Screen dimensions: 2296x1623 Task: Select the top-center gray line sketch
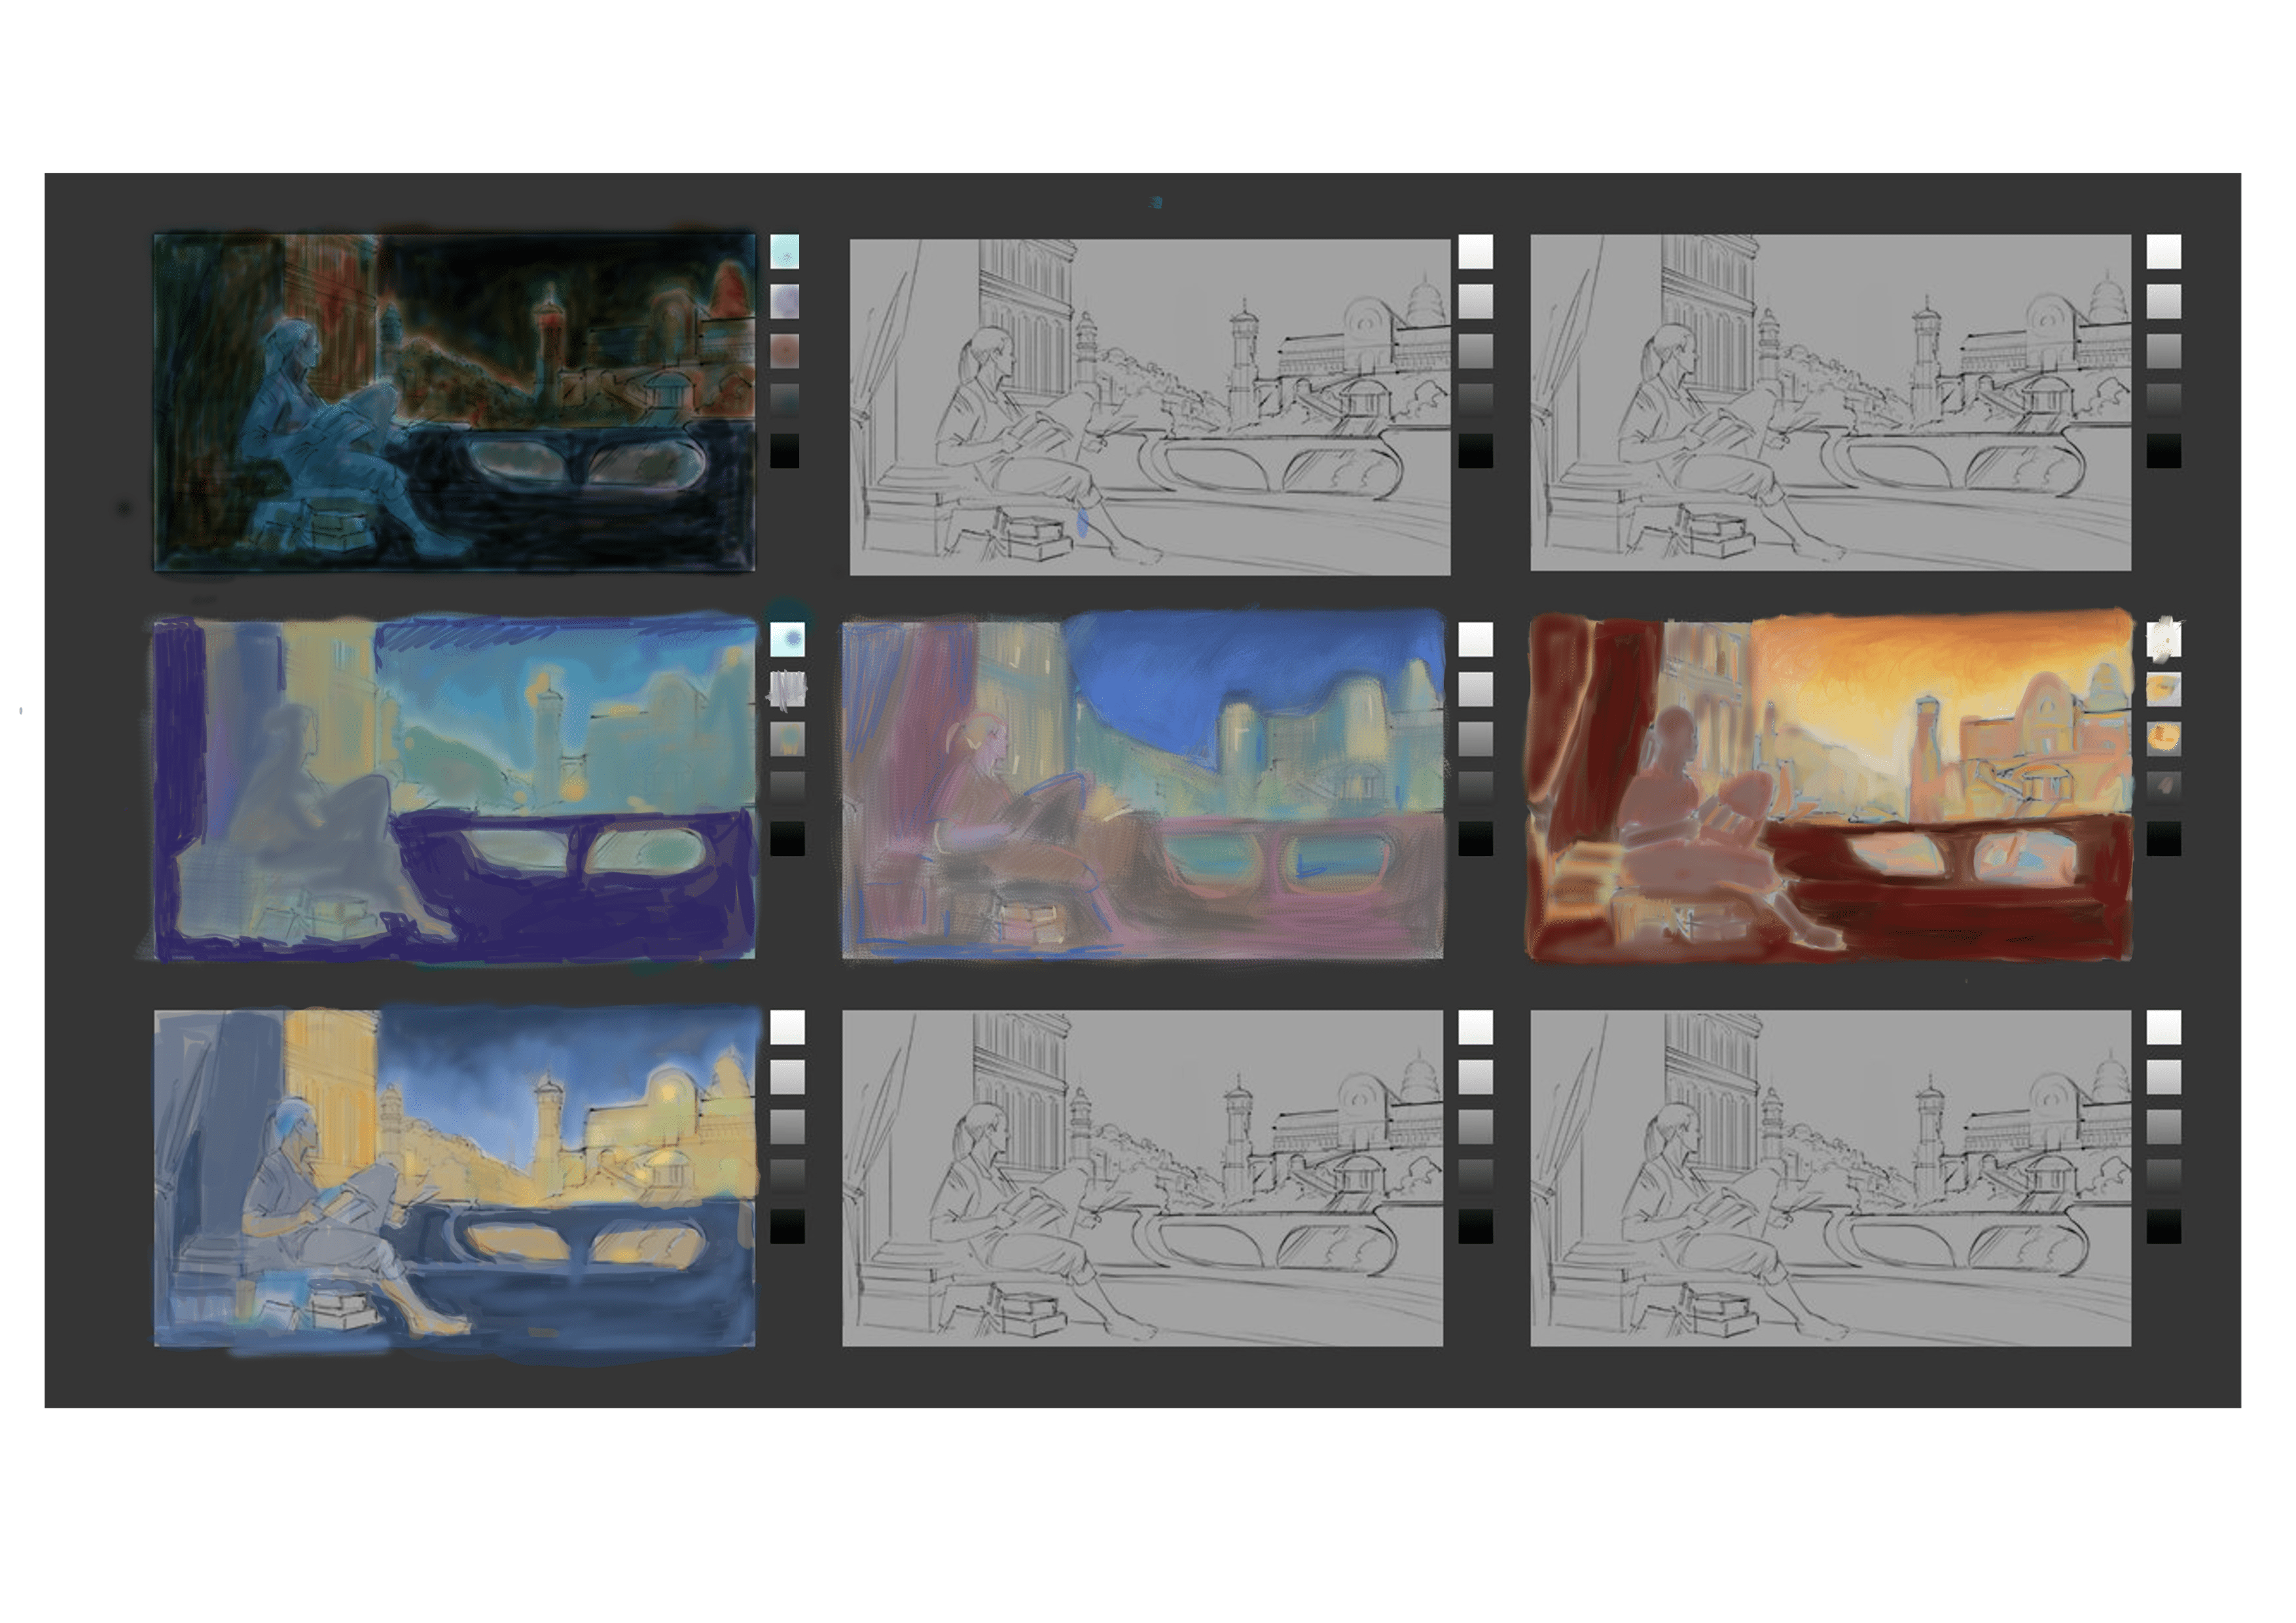[1149, 406]
